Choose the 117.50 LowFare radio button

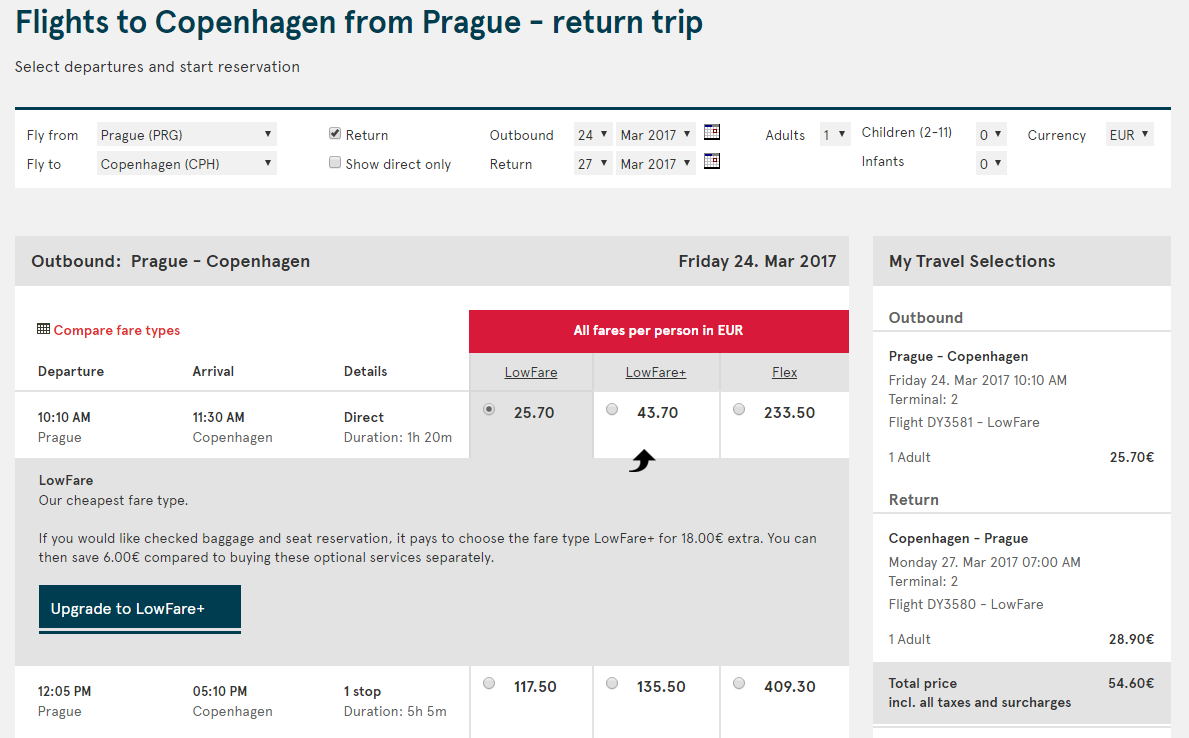(x=489, y=683)
